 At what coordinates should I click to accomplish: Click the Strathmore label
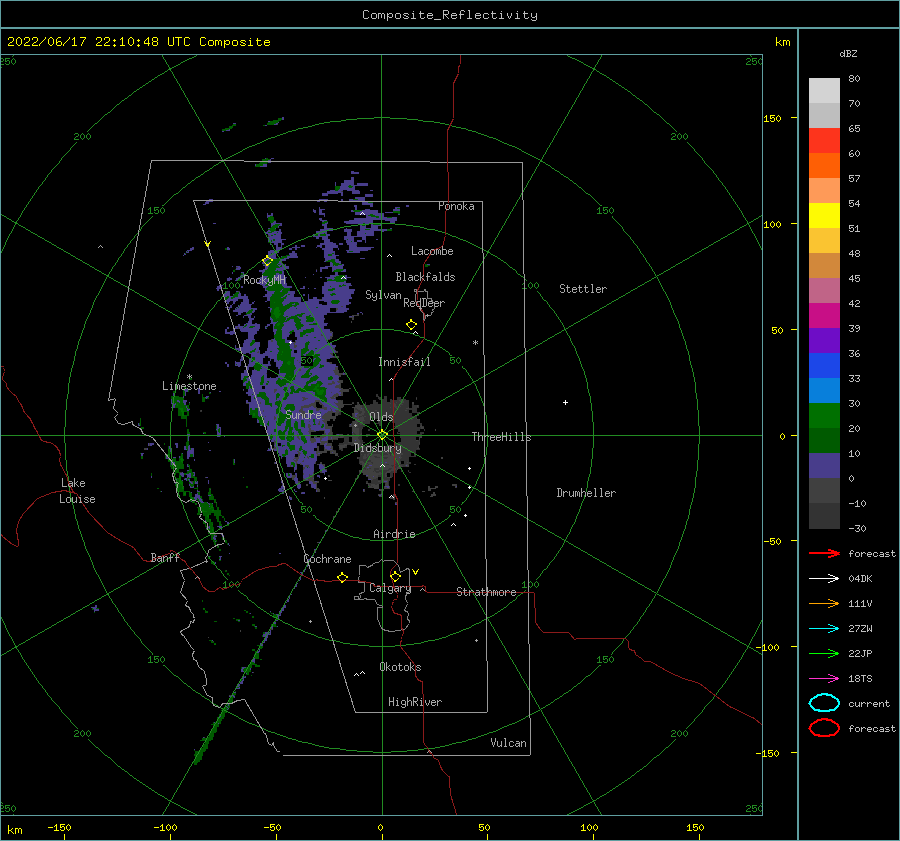click(x=486, y=592)
